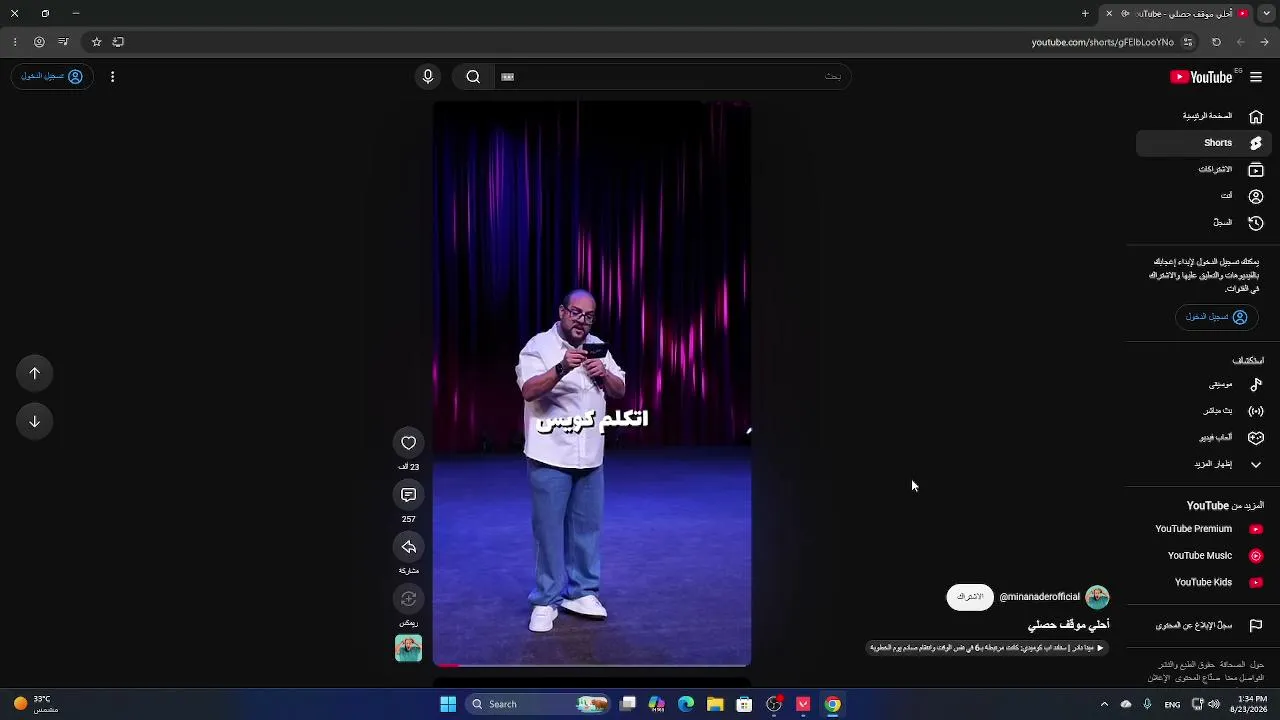The image size is (1280, 720).
Task: Switch to Chrome on the taskbar
Action: [832, 704]
